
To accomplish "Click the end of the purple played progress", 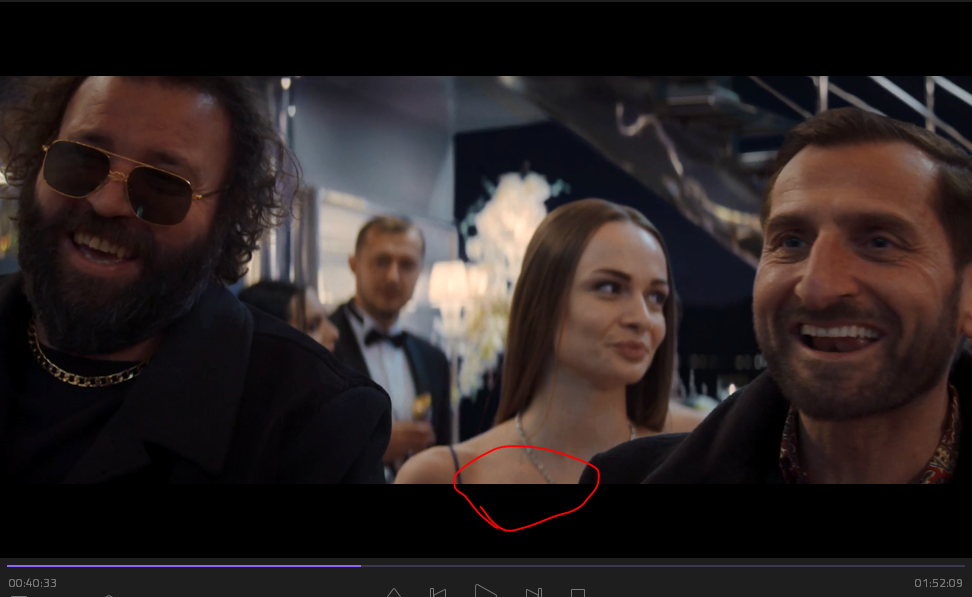I will click(x=360, y=566).
